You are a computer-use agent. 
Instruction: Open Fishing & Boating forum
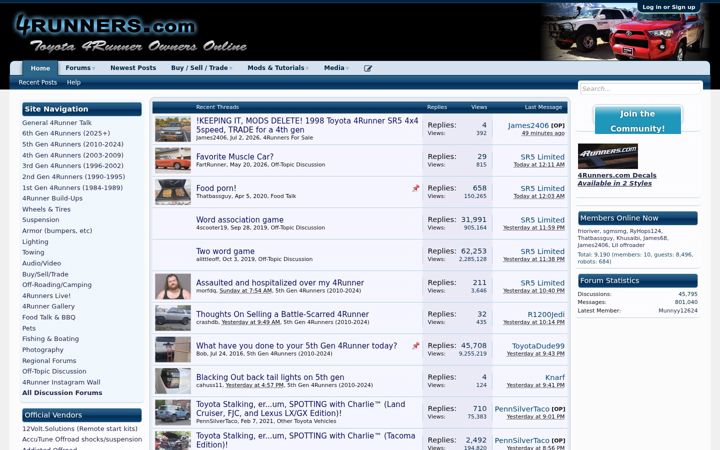pos(51,339)
